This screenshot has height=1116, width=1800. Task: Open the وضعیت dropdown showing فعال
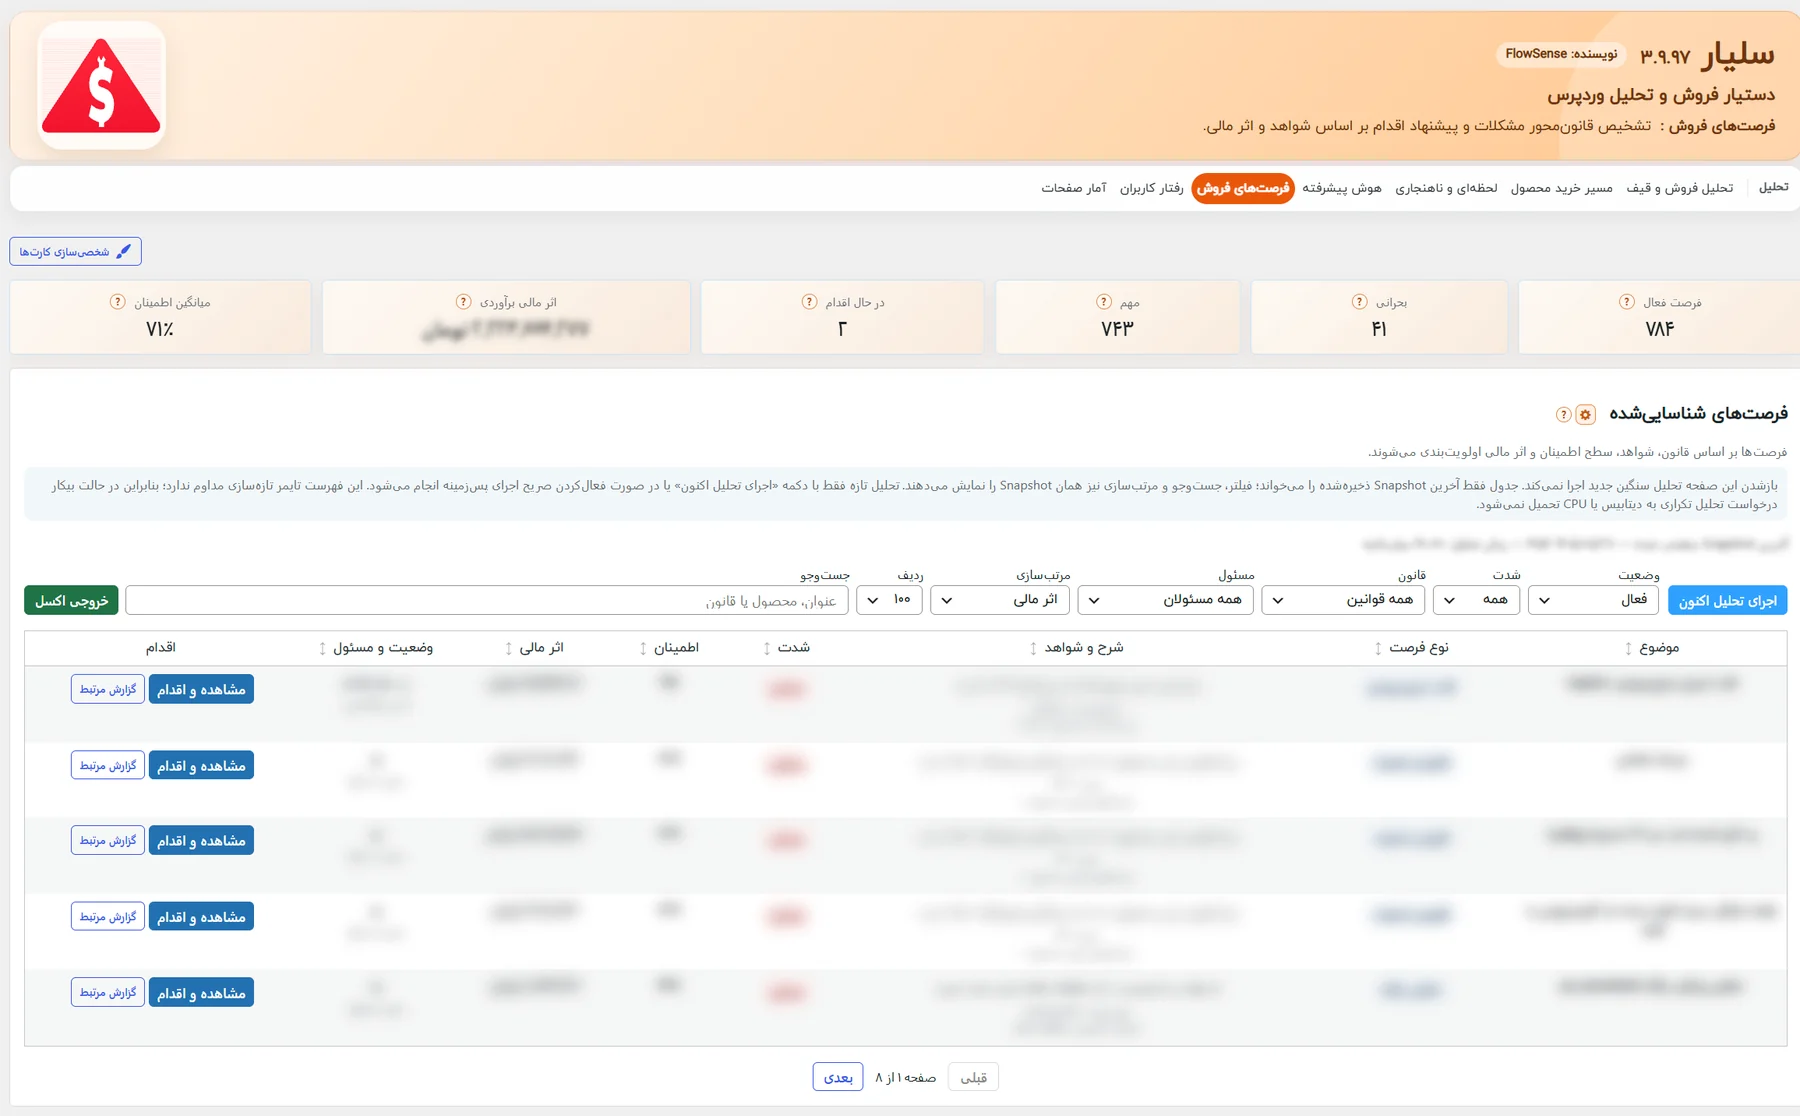coord(1593,600)
